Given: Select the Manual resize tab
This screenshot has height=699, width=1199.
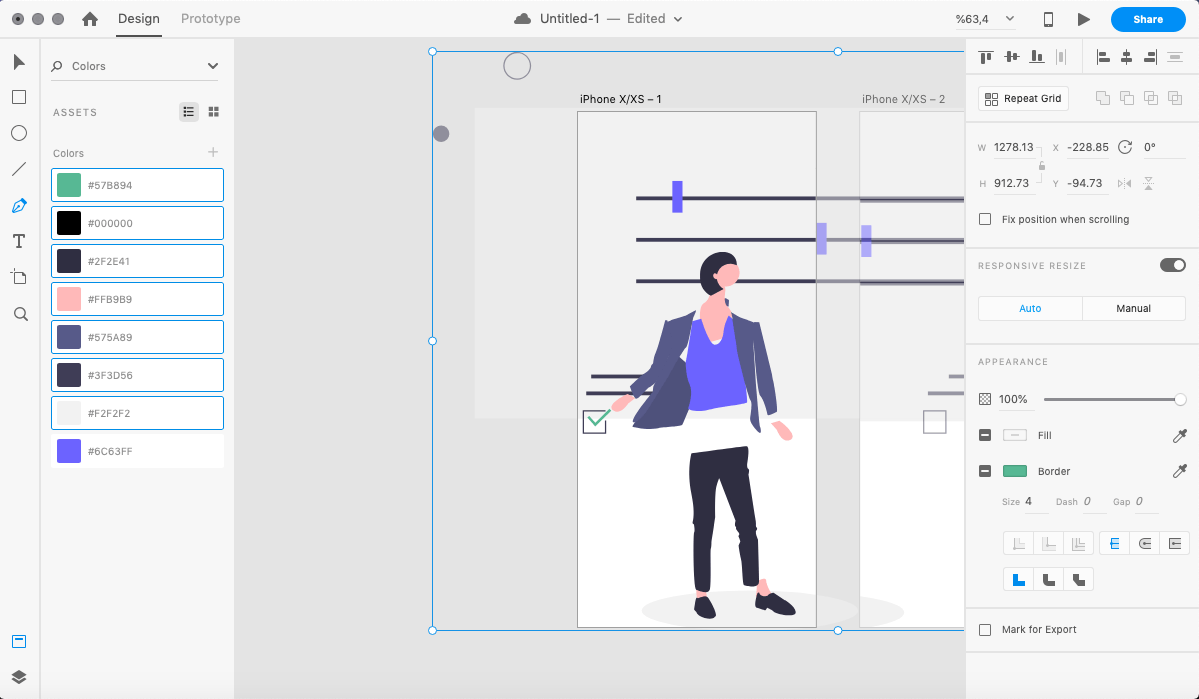Looking at the screenshot, I should (x=1133, y=308).
